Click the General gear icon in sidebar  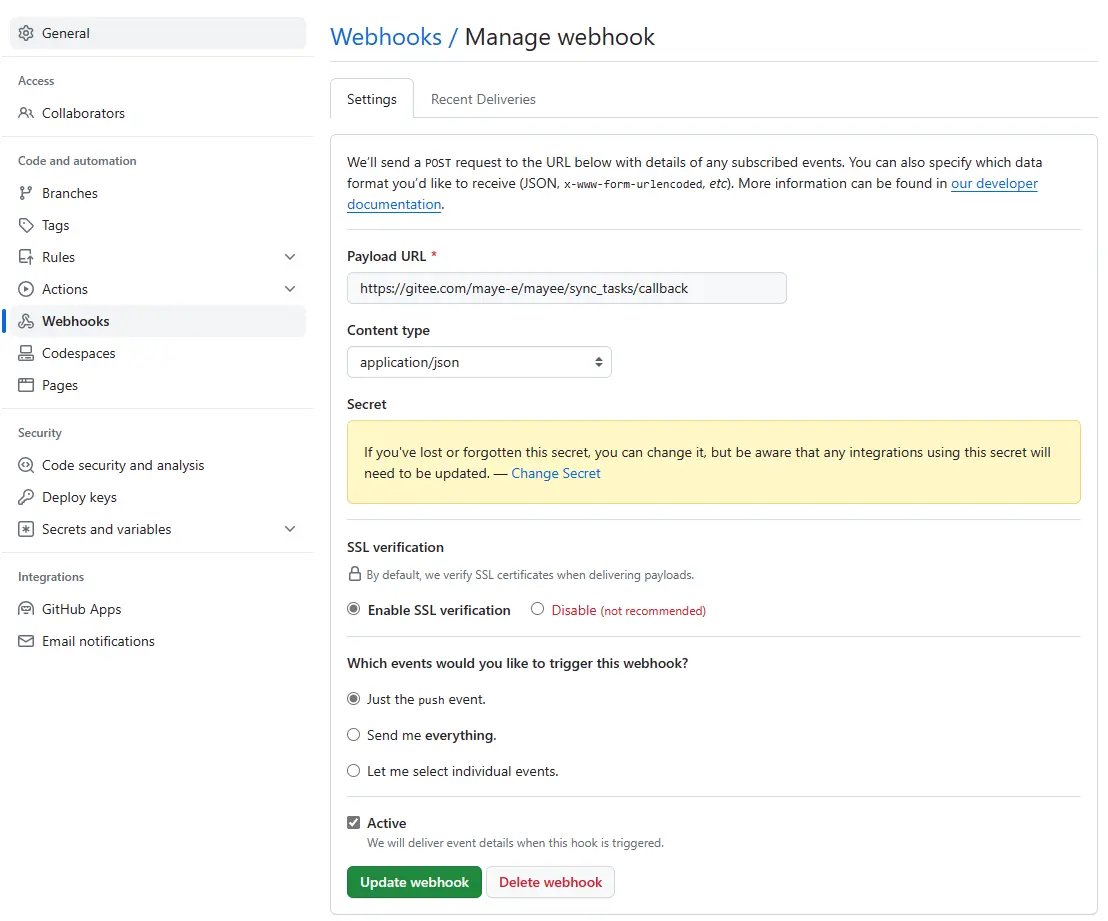click(26, 33)
